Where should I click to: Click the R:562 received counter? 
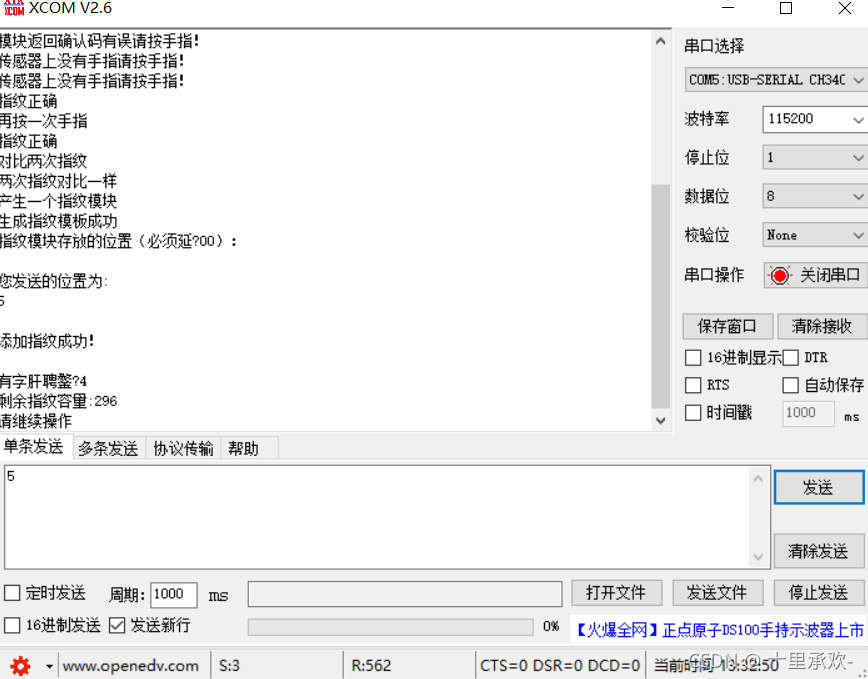click(x=371, y=666)
